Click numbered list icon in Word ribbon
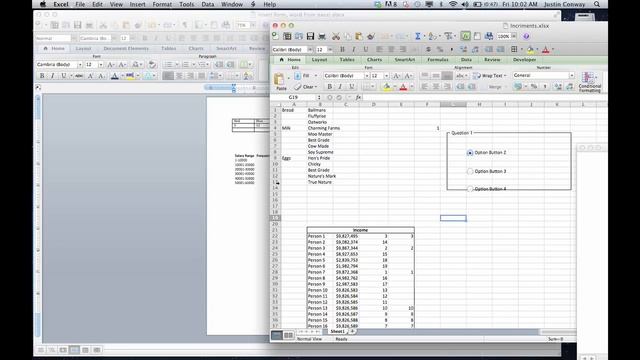Image resolution: width=640 pixels, height=360 pixels. point(186,64)
